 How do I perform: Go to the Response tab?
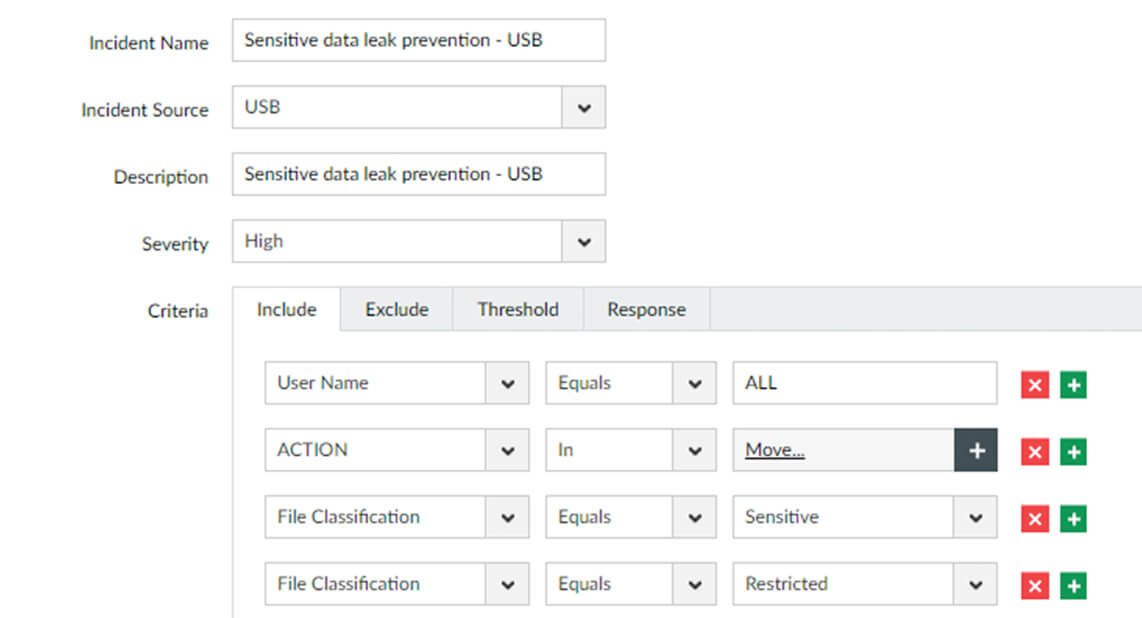pyautogui.click(x=646, y=310)
